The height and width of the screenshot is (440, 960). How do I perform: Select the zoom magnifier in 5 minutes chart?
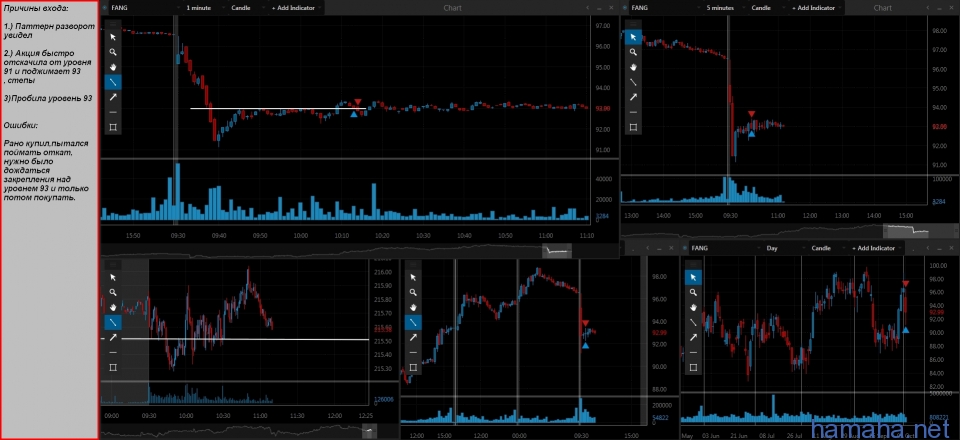(x=634, y=52)
